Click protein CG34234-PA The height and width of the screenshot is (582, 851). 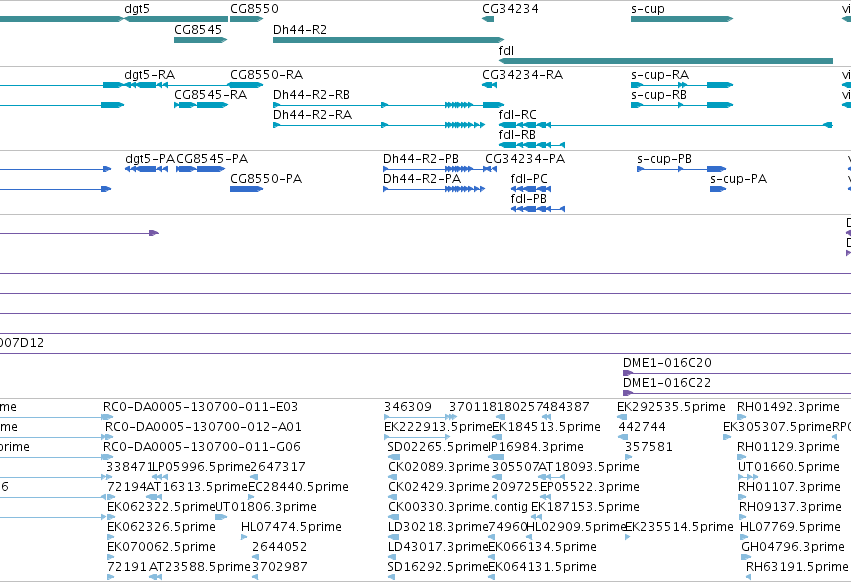coord(524,159)
